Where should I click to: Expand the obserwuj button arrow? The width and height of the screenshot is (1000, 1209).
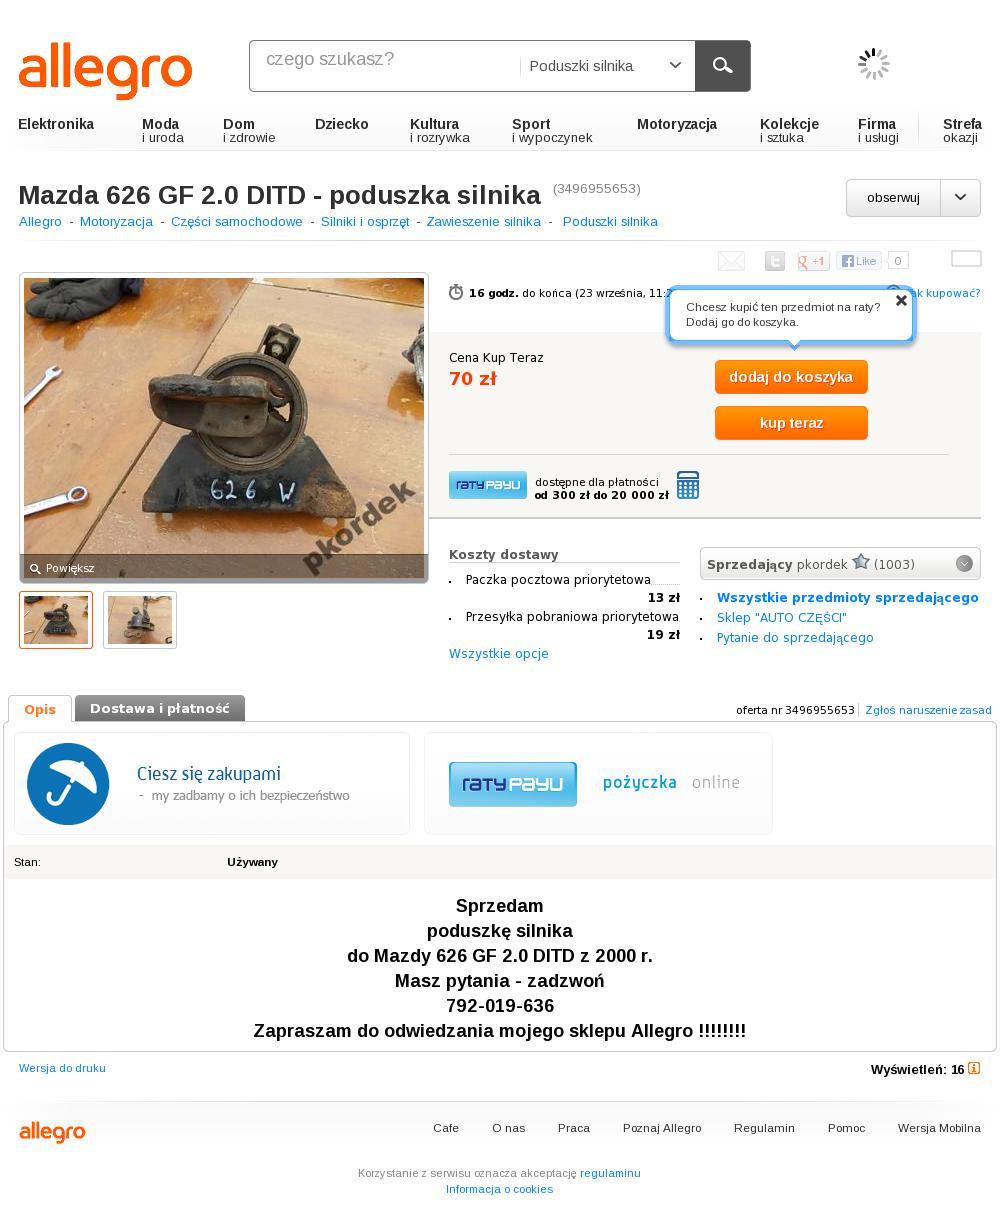pos(960,198)
